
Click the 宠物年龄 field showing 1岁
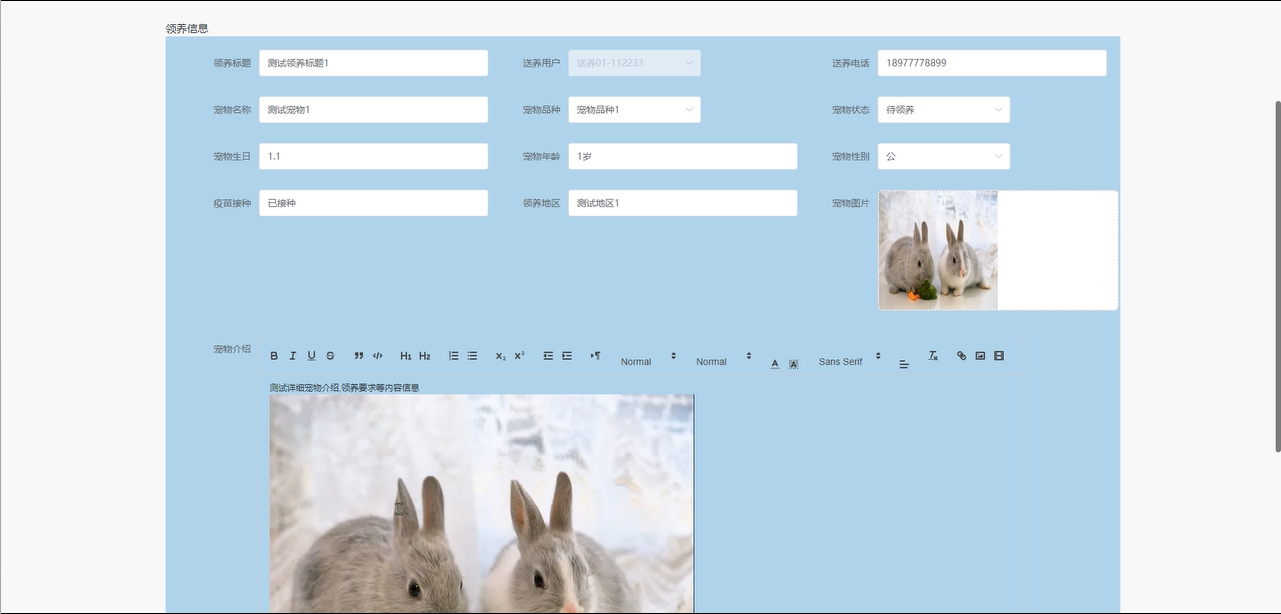[683, 157]
